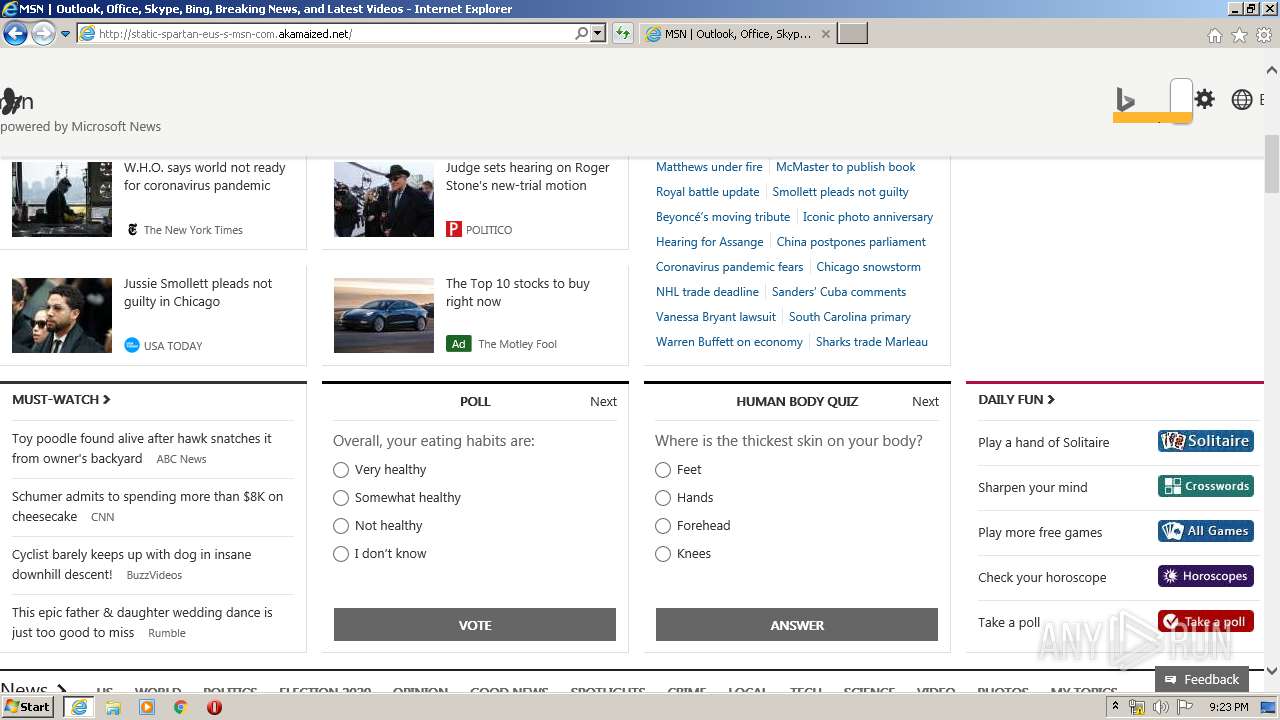
Task: Show hidden system tray icons arrow
Action: pyautogui.click(x=1115, y=707)
